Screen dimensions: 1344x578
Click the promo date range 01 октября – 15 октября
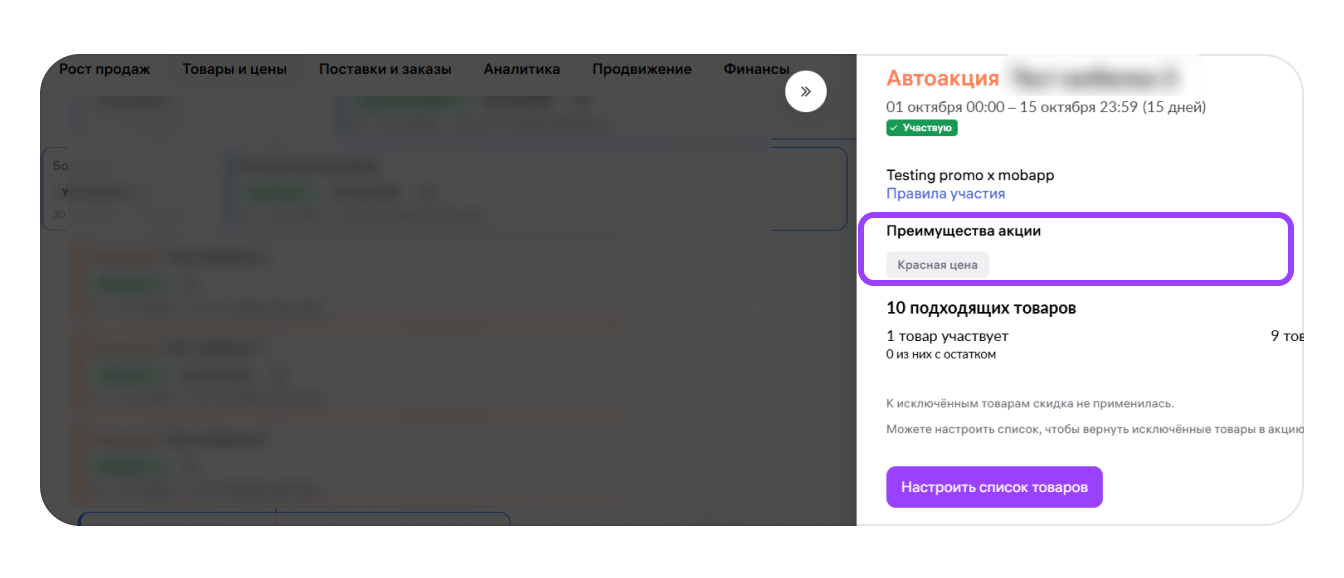tap(1046, 107)
